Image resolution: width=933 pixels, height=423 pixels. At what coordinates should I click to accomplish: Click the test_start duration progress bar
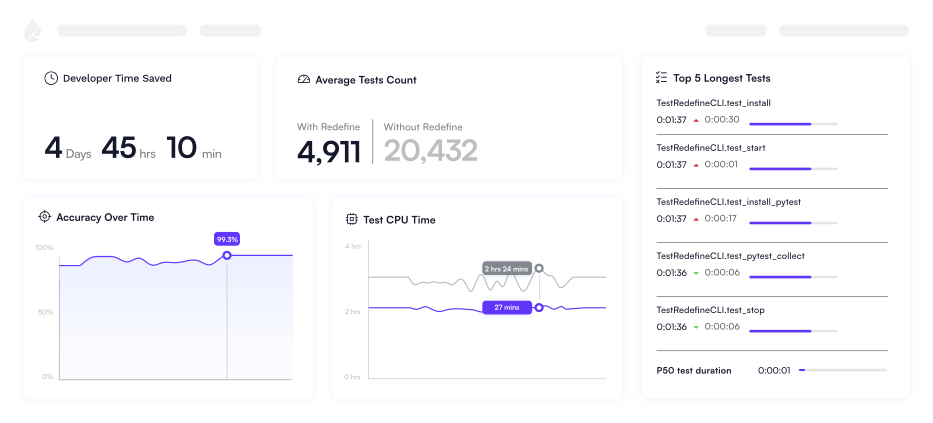click(x=793, y=169)
